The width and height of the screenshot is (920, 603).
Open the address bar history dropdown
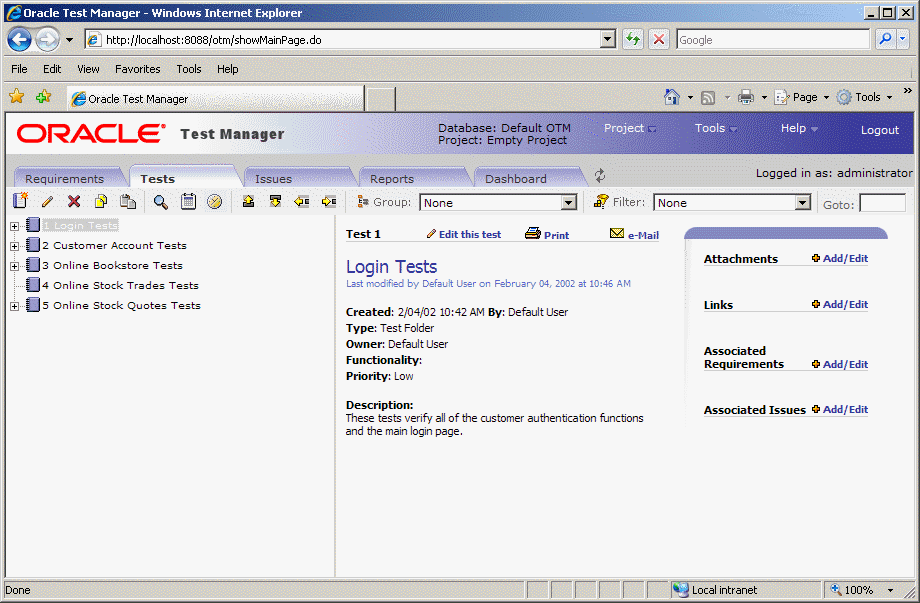(607, 39)
